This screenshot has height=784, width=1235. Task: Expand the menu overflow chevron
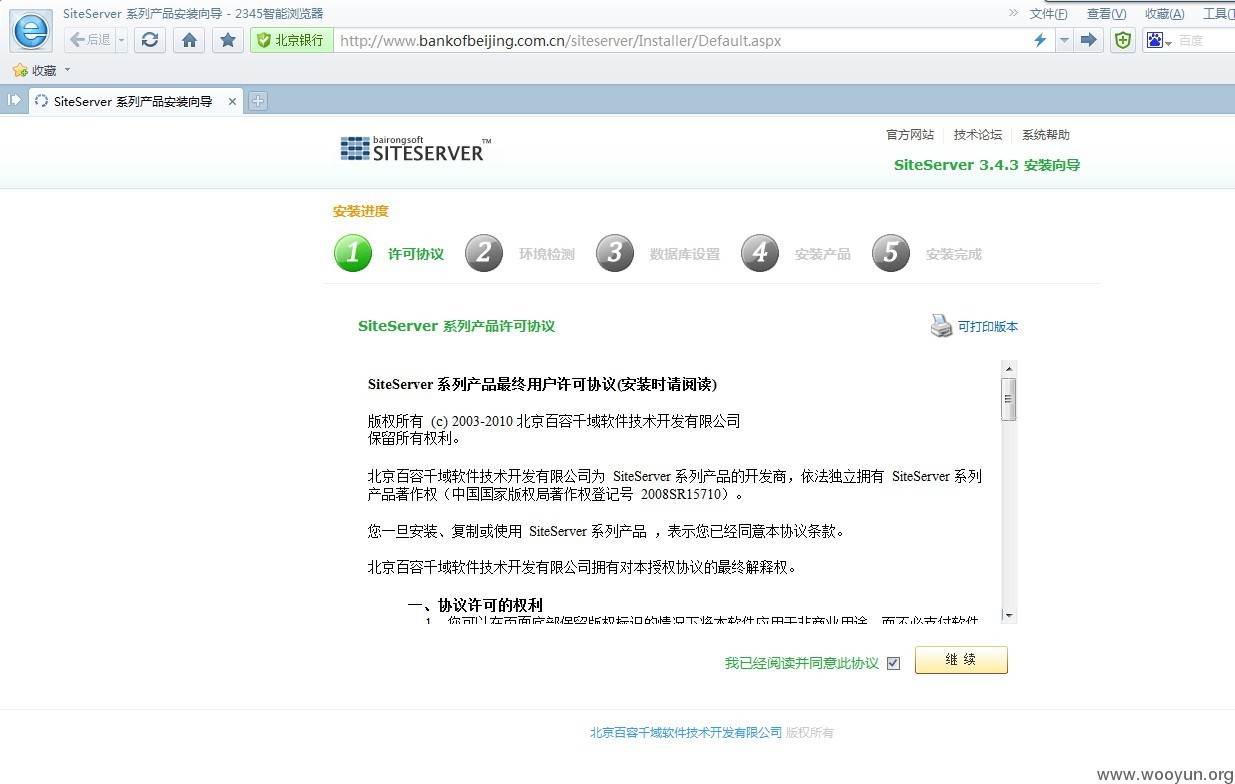click(1013, 13)
